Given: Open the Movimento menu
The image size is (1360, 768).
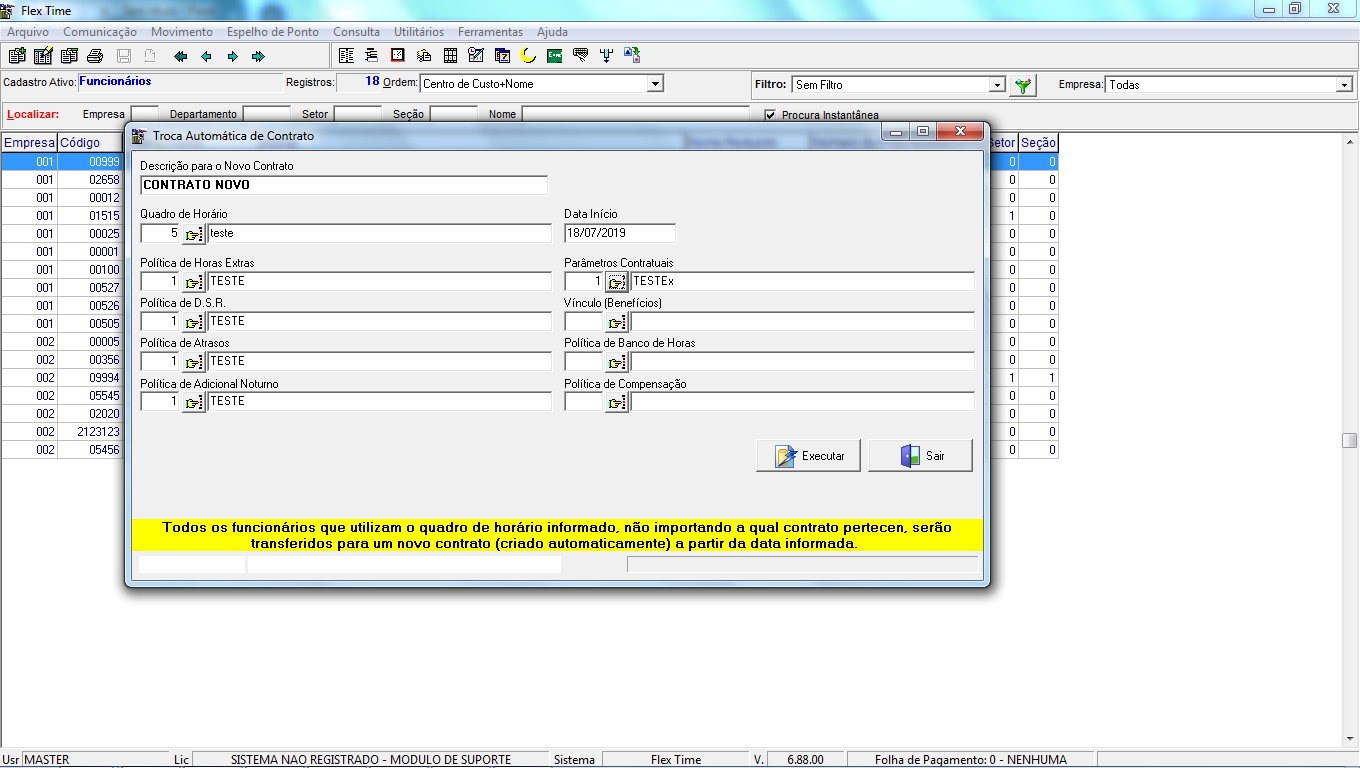Looking at the screenshot, I should (x=182, y=32).
